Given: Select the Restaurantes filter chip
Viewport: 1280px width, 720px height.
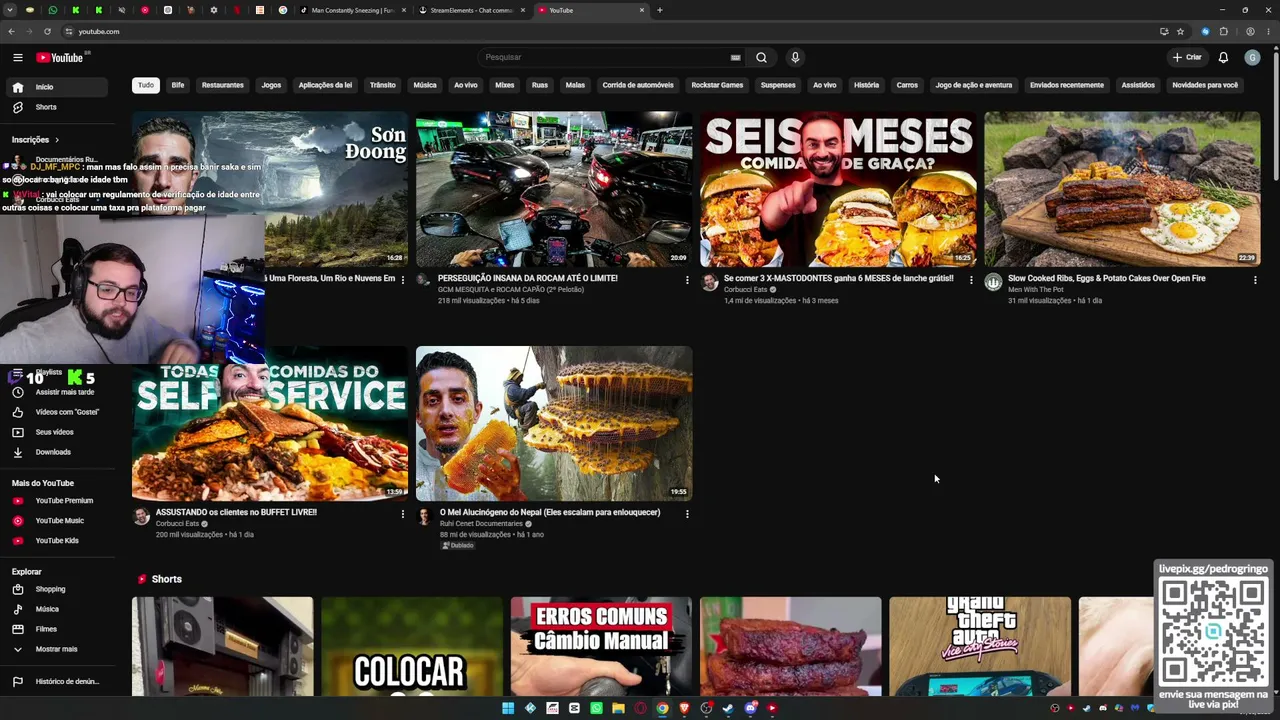Looking at the screenshot, I should coord(223,85).
